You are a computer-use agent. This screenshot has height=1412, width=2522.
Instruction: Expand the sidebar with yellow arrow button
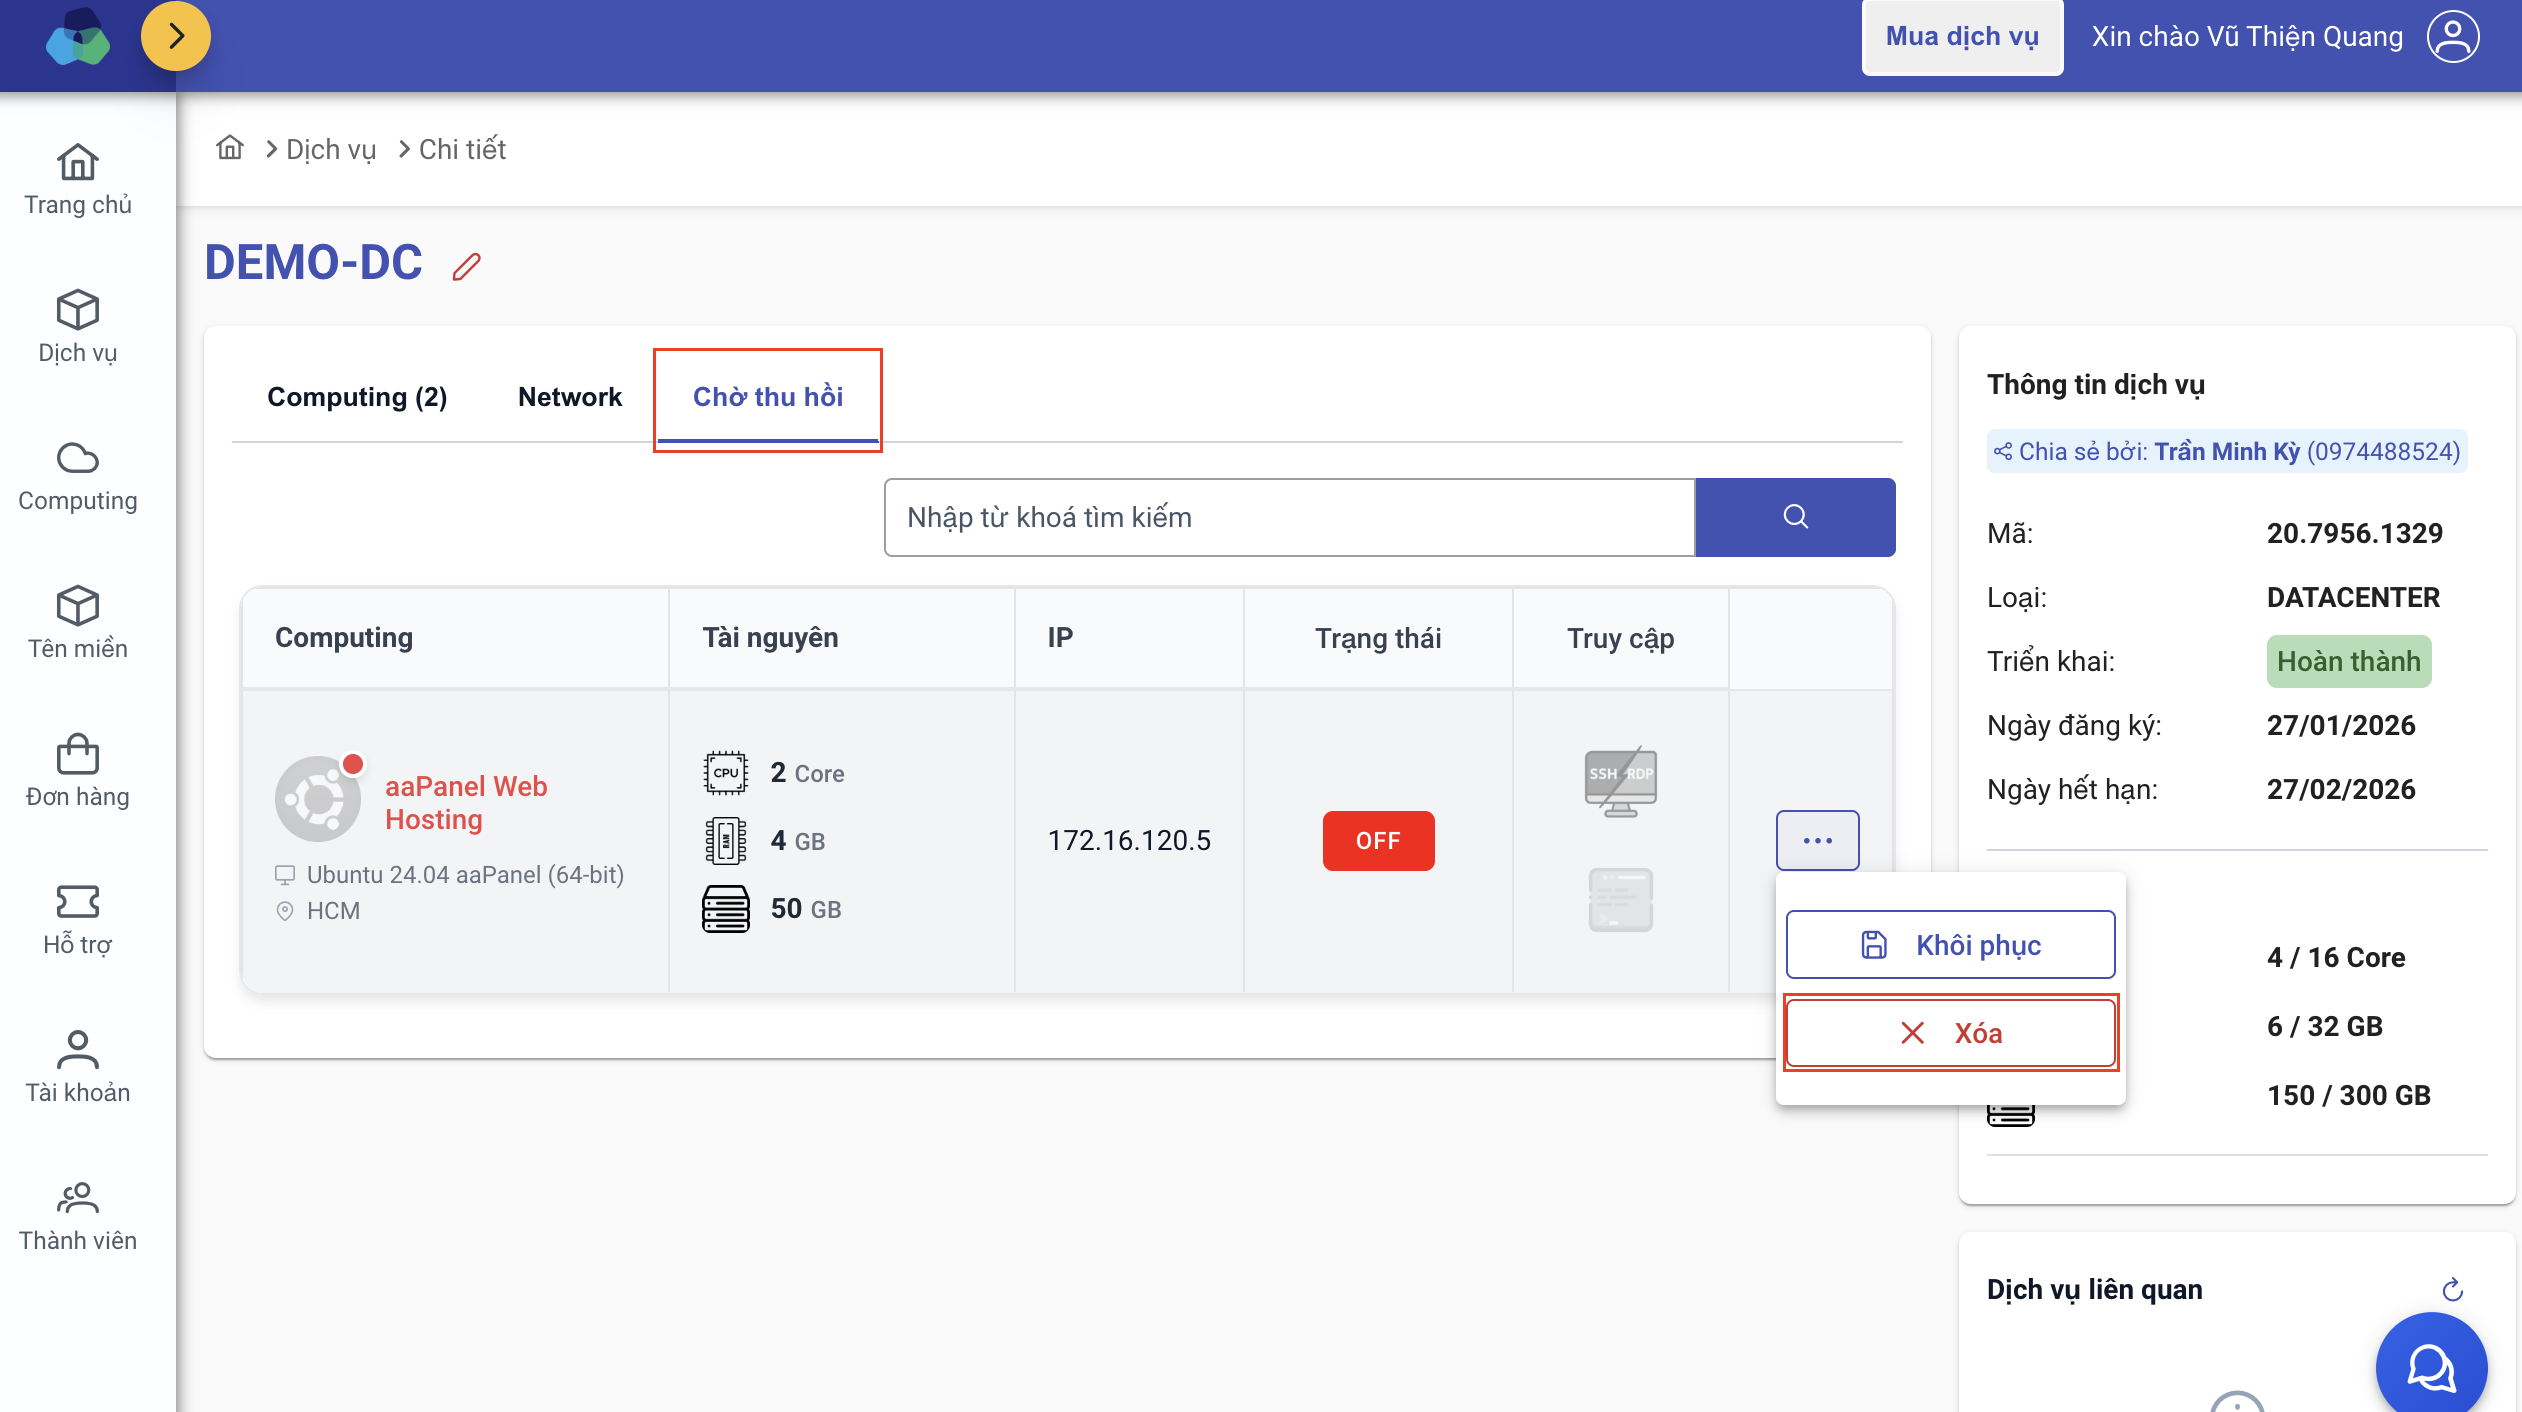(176, 37)
